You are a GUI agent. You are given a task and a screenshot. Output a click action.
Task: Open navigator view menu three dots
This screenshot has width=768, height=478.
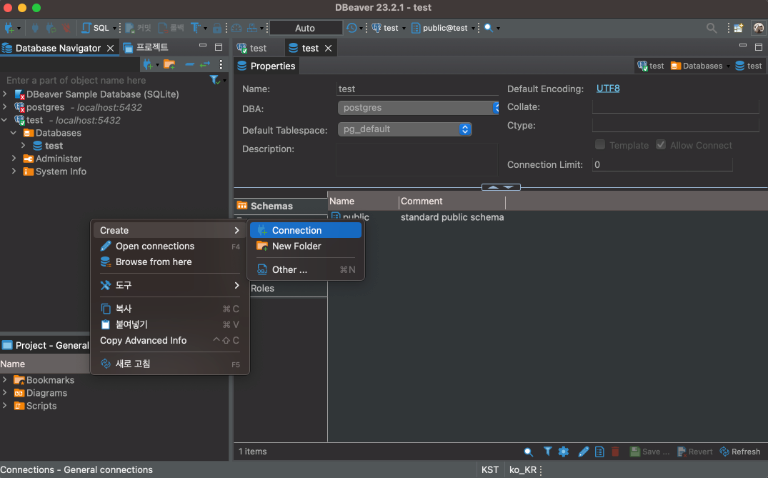pyautogui.click(x=221, y=64)
